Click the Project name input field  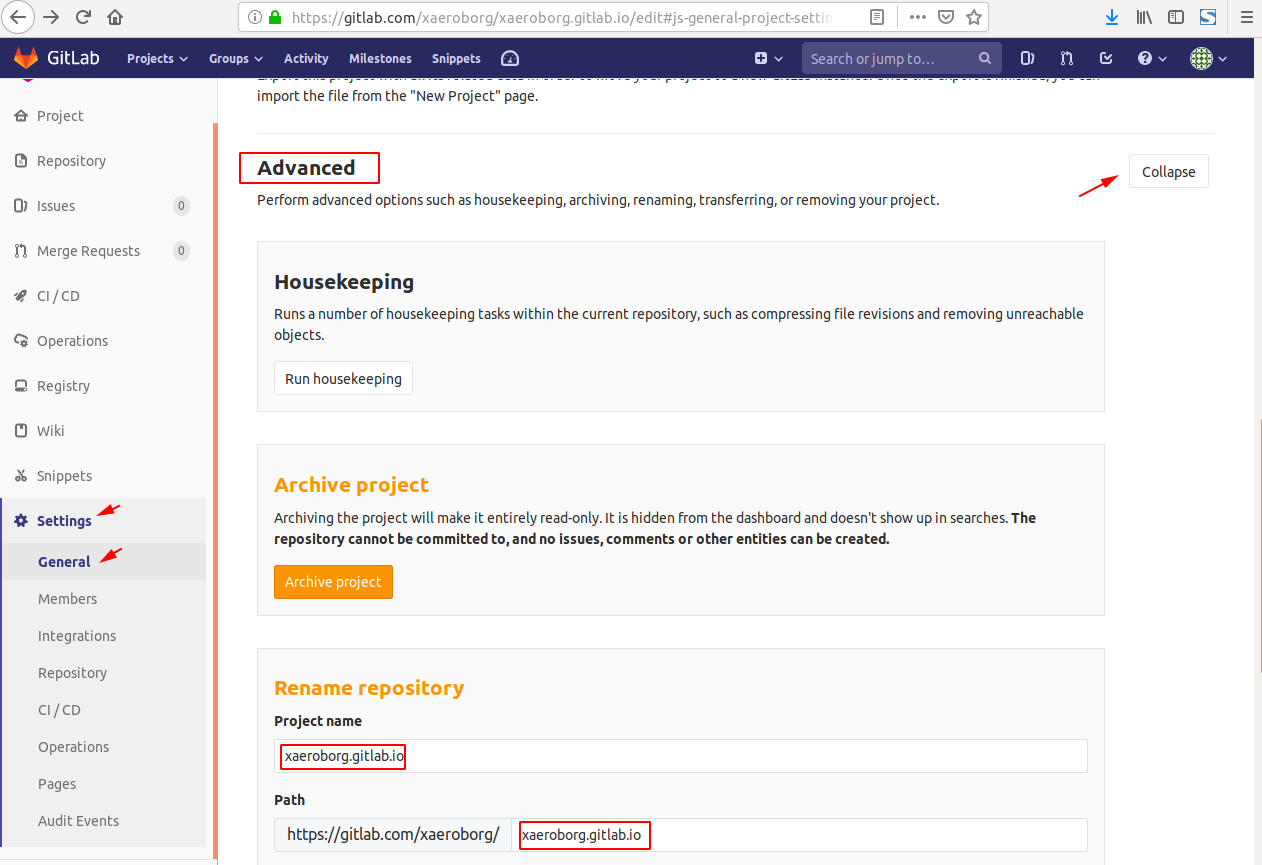[680, 756]
